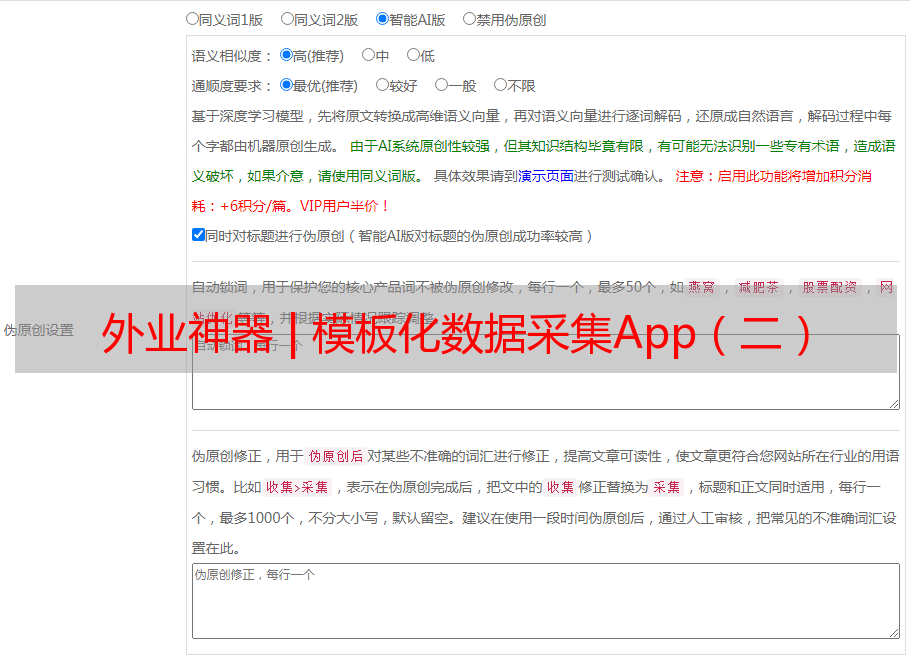Viewport: 911px width, 658px height.
Task: Select the 同义词2版 radio option
Action: coord(288,19)
